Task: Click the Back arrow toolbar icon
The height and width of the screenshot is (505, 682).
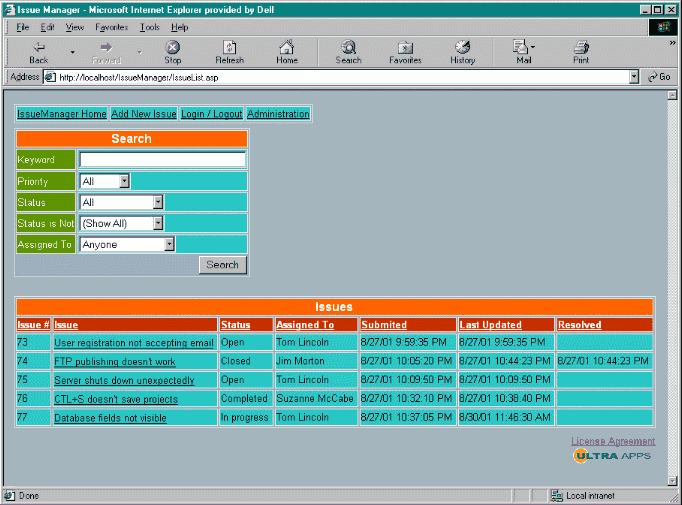Action: (x=38, y=47)
